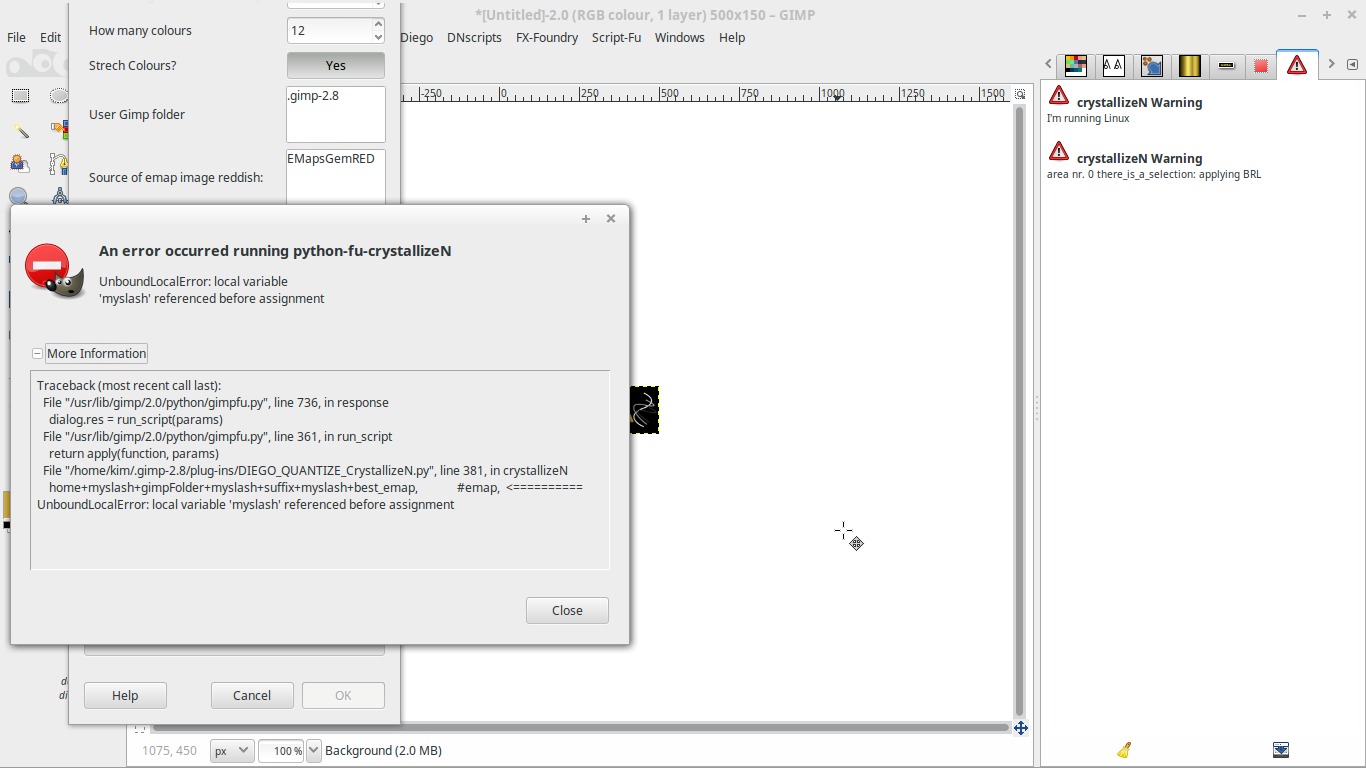Viewport: 1366px width, 768px height.
Task: Open the red Patterns dock tab
Action: coord(1261,65)
